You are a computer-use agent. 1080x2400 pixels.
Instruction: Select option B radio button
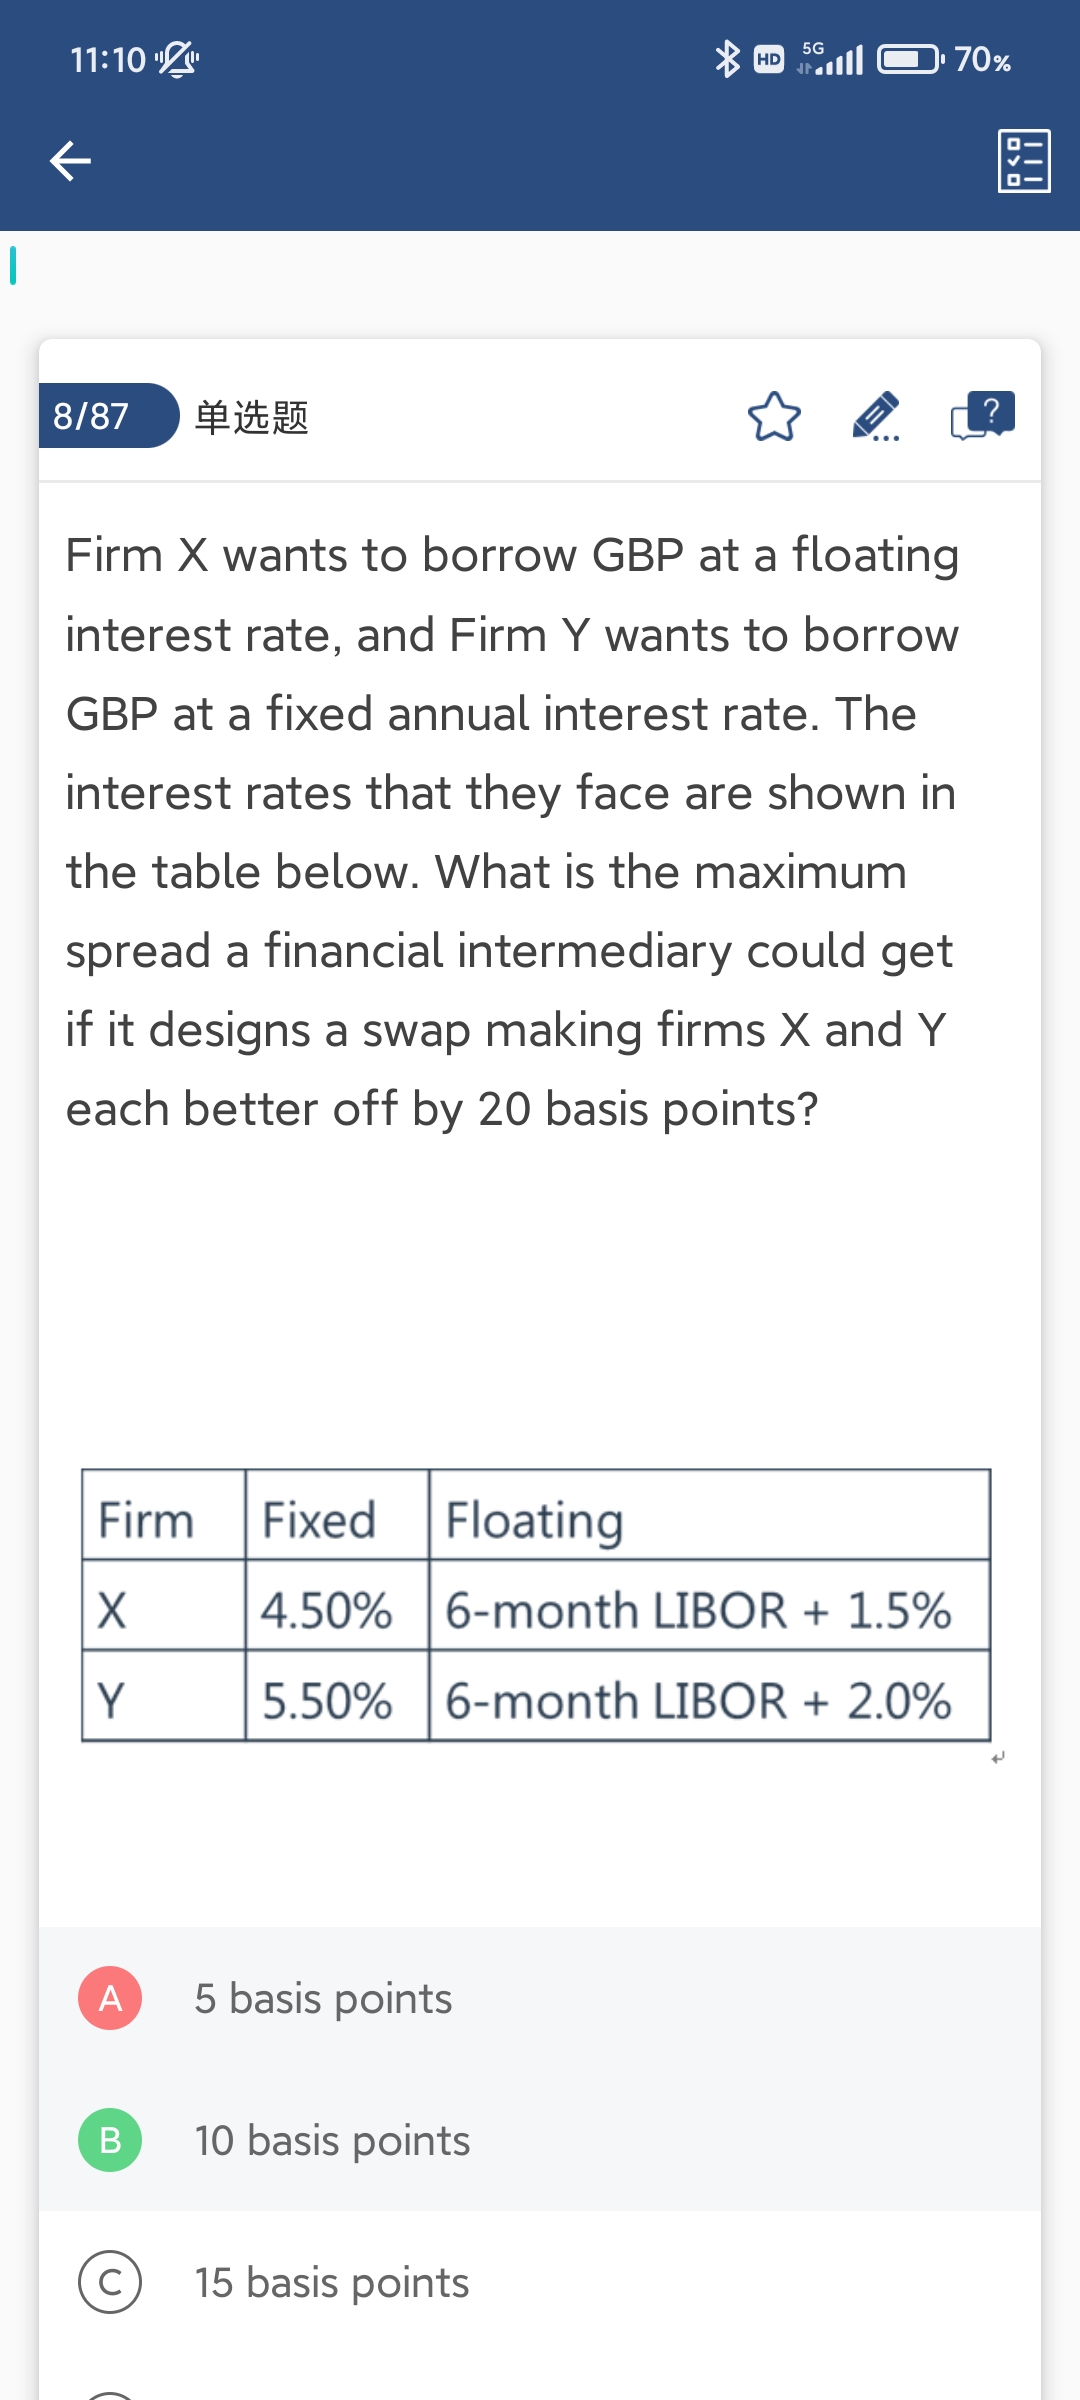pos(110,2140)
